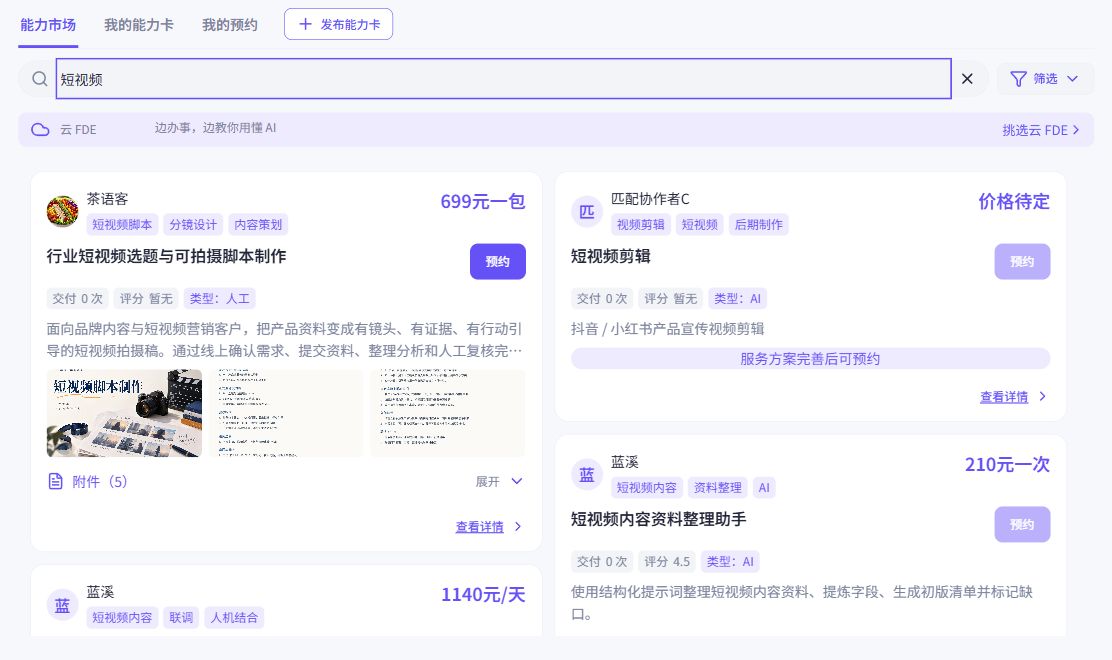
Task: Open 挑选云 FDE link
Action: point(1040,130)
